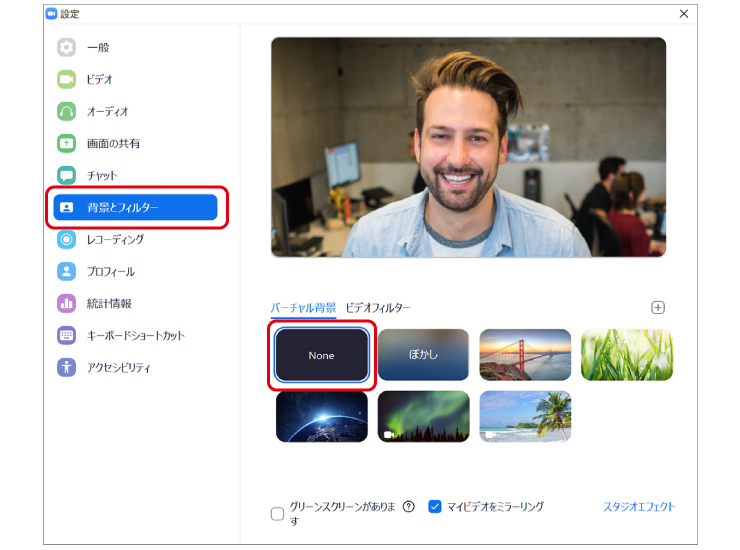This screenshot has height=550, width=740.
Task: Open the オーディオ settings label
Action: pos(108,111)
